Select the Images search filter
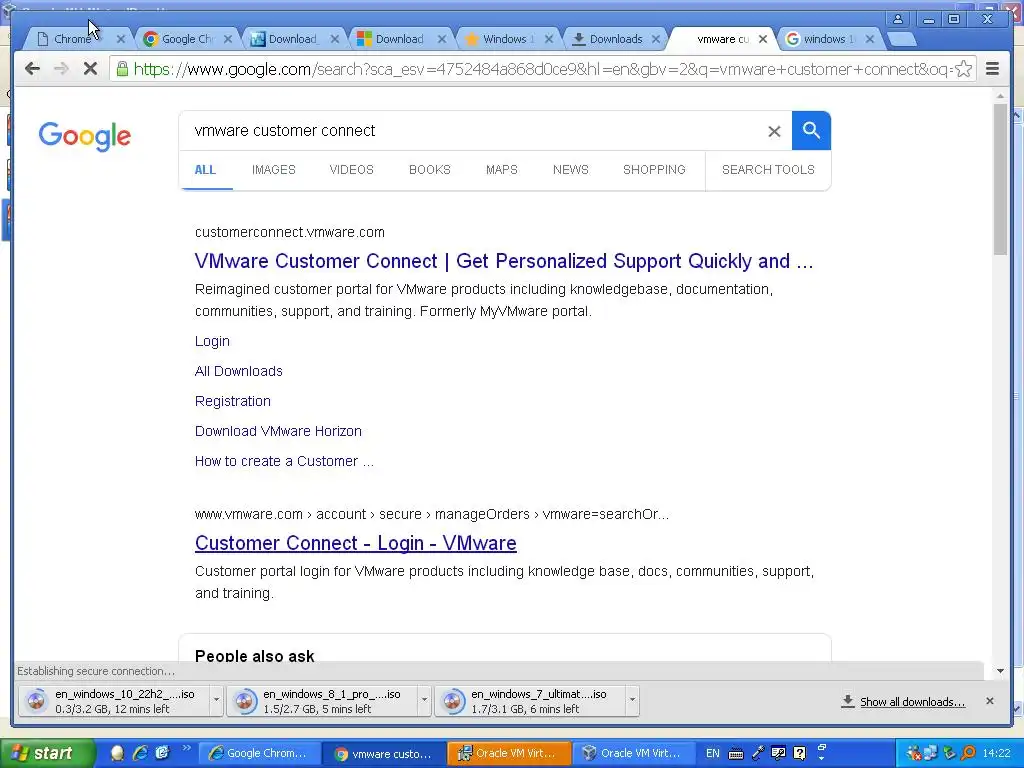This screenshot has height=768, width=1024. point(274,170)
